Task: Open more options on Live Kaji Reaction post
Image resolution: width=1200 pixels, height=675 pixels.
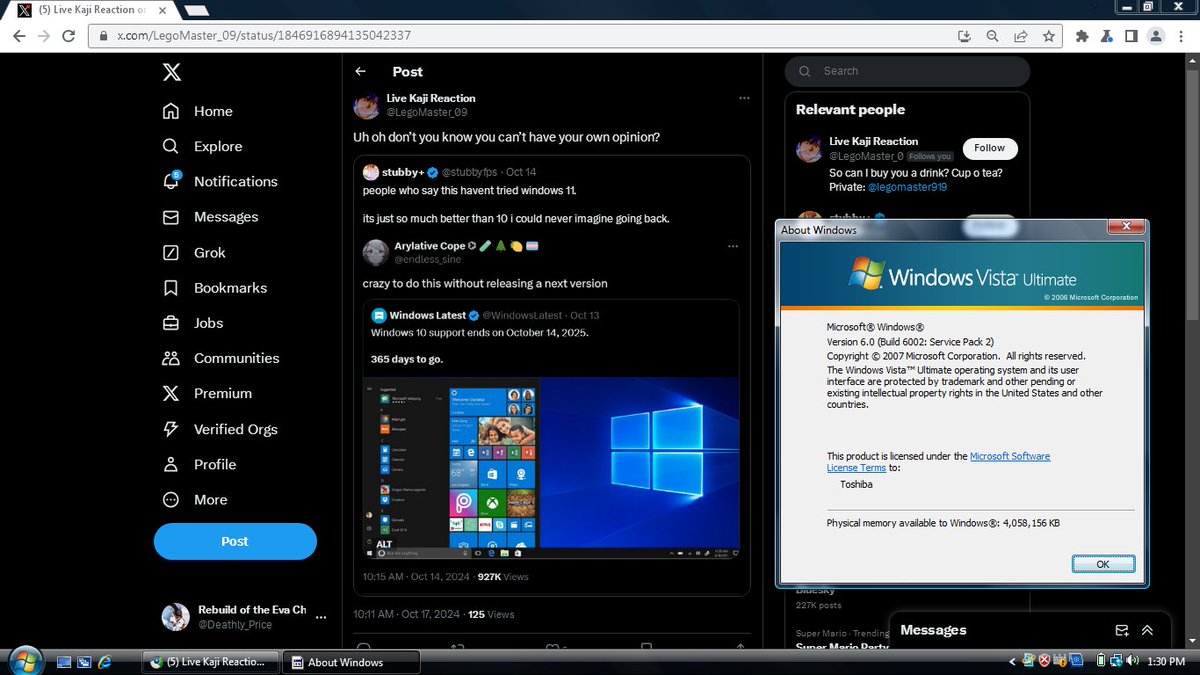Action: [743, 98]
